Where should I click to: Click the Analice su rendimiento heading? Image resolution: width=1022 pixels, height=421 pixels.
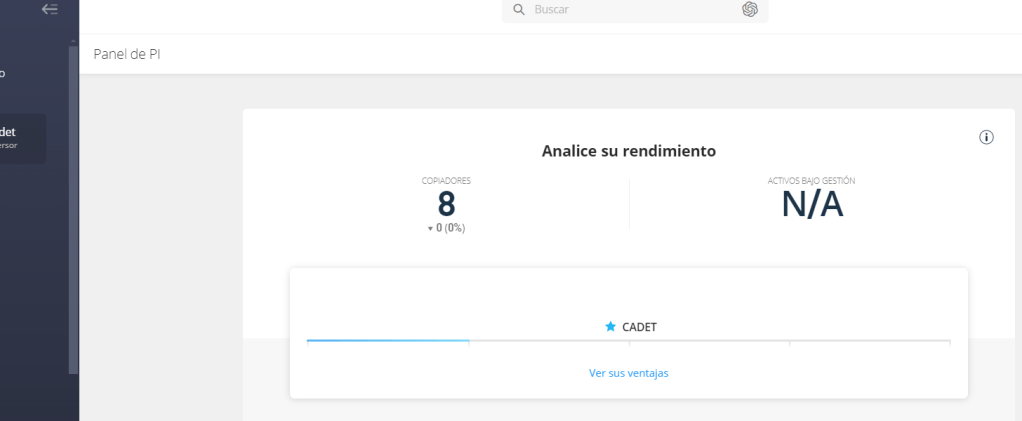click(x=628, y=151)
